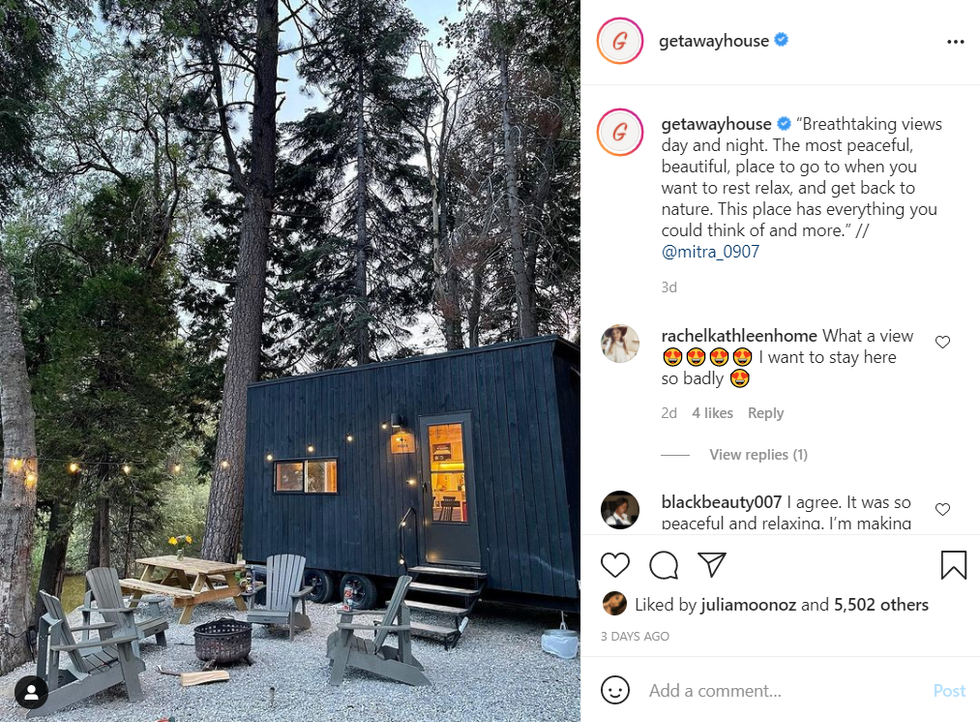Screen dimensions: 980x722
Task: Open blackbeauty007's profile picture
Action: tap(620, 509)
